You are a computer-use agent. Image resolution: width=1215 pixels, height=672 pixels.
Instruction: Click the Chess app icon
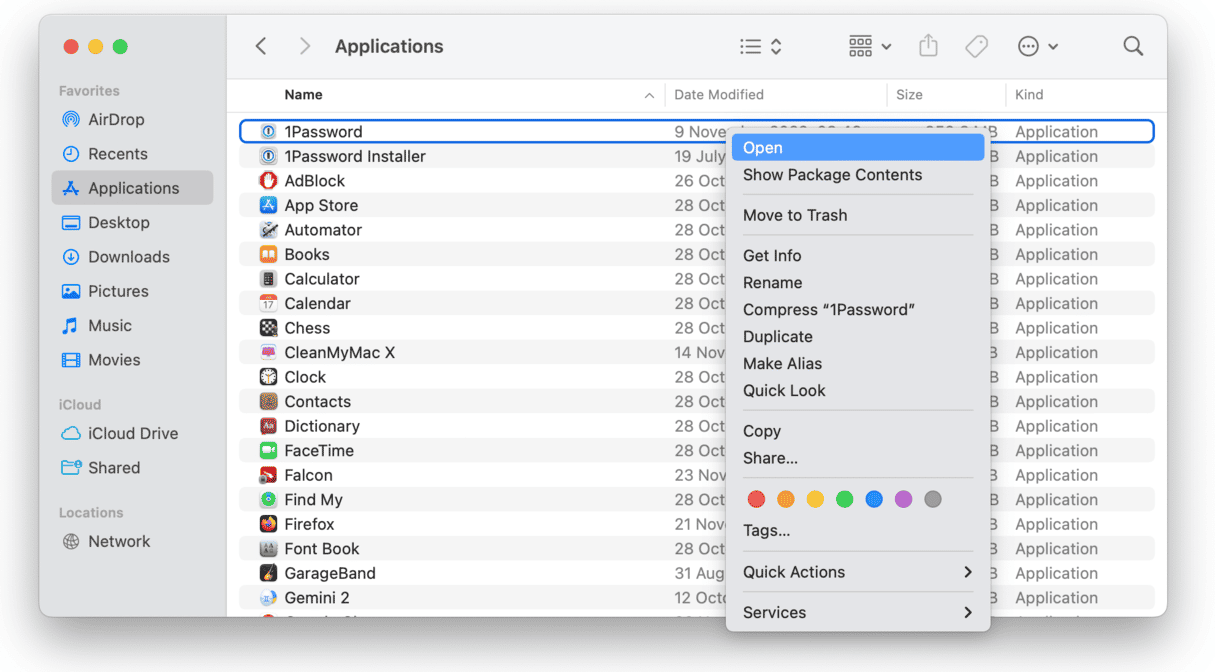tap(268, 328)
